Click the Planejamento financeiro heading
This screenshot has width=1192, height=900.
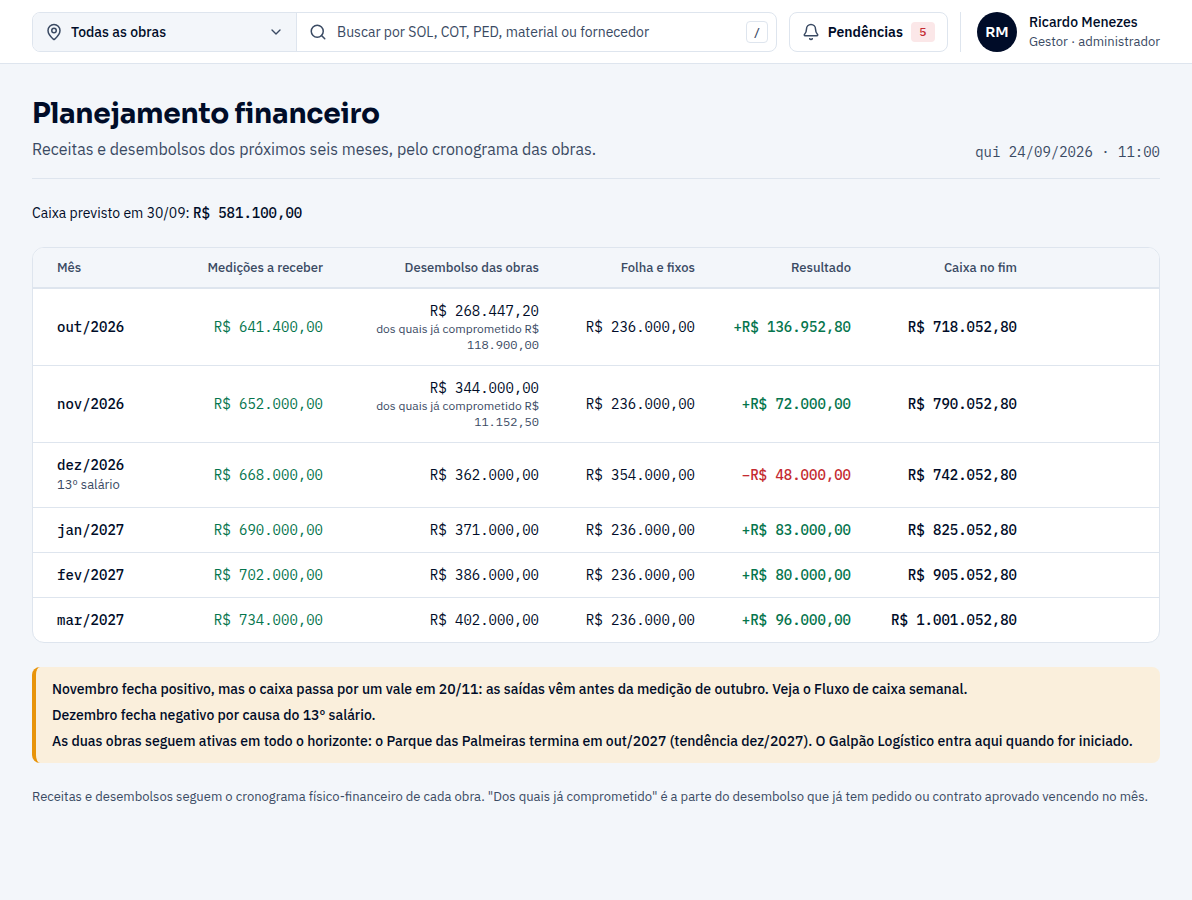206,112
